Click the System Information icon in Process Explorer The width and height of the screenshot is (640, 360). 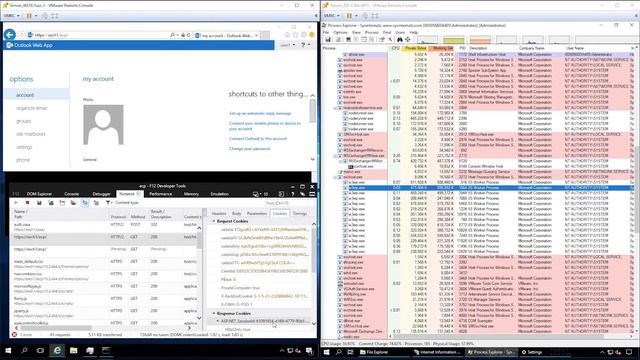pos(348,39)
